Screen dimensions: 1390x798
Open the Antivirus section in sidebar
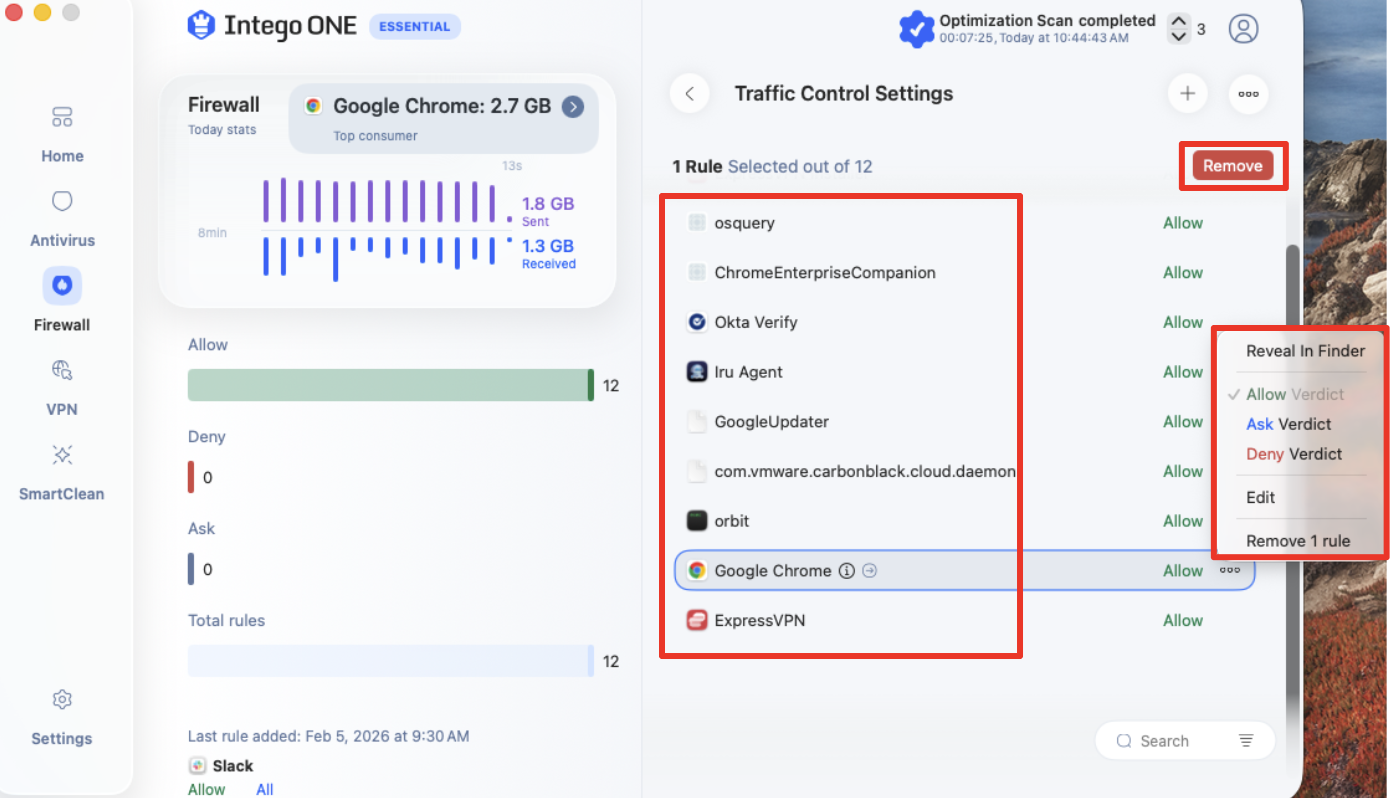pyautogui.click(x=62, y=219)
